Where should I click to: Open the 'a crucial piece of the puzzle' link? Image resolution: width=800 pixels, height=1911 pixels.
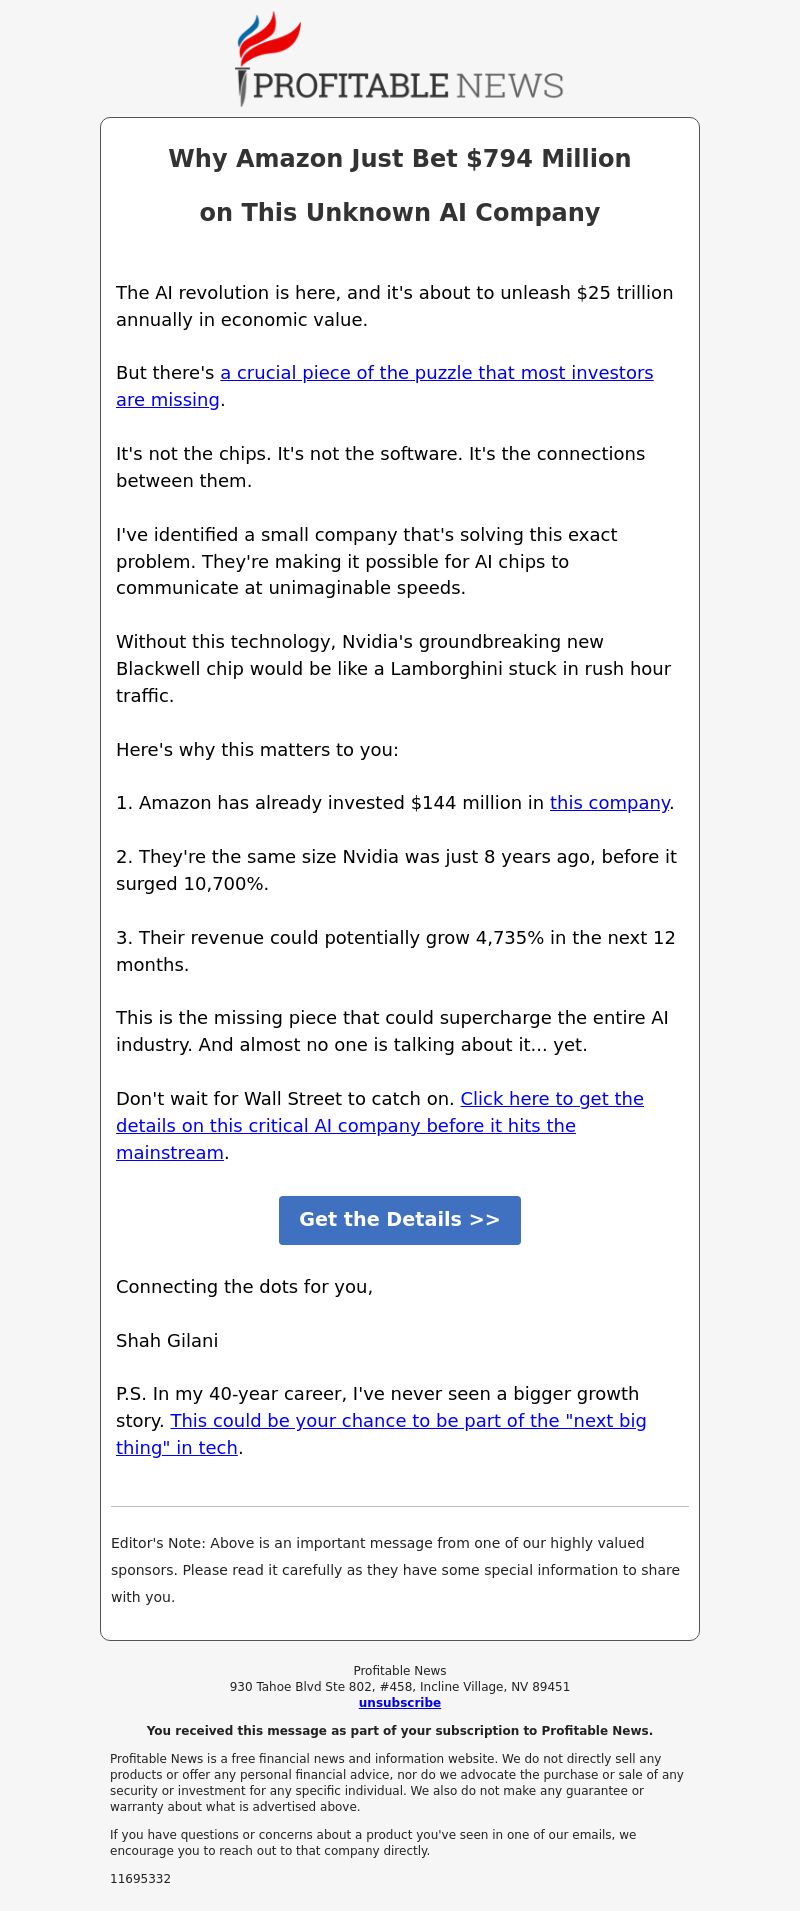[x=385, y=386]
